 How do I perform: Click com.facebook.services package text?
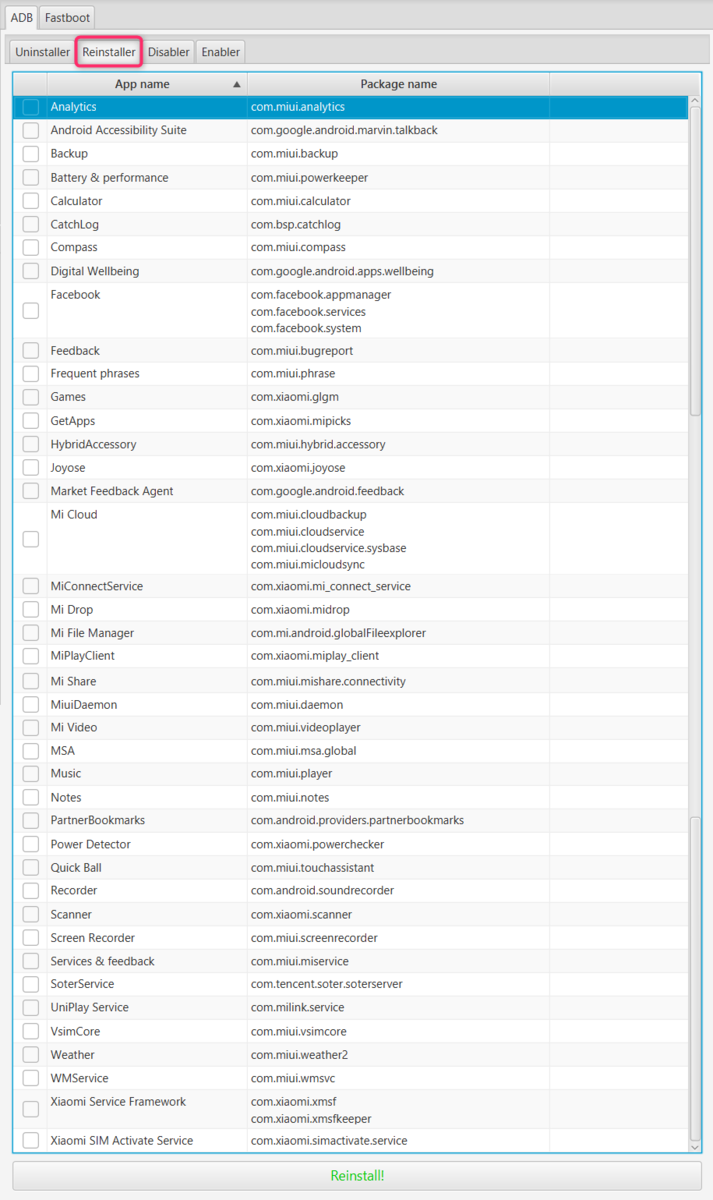click(x=308, y=311)
